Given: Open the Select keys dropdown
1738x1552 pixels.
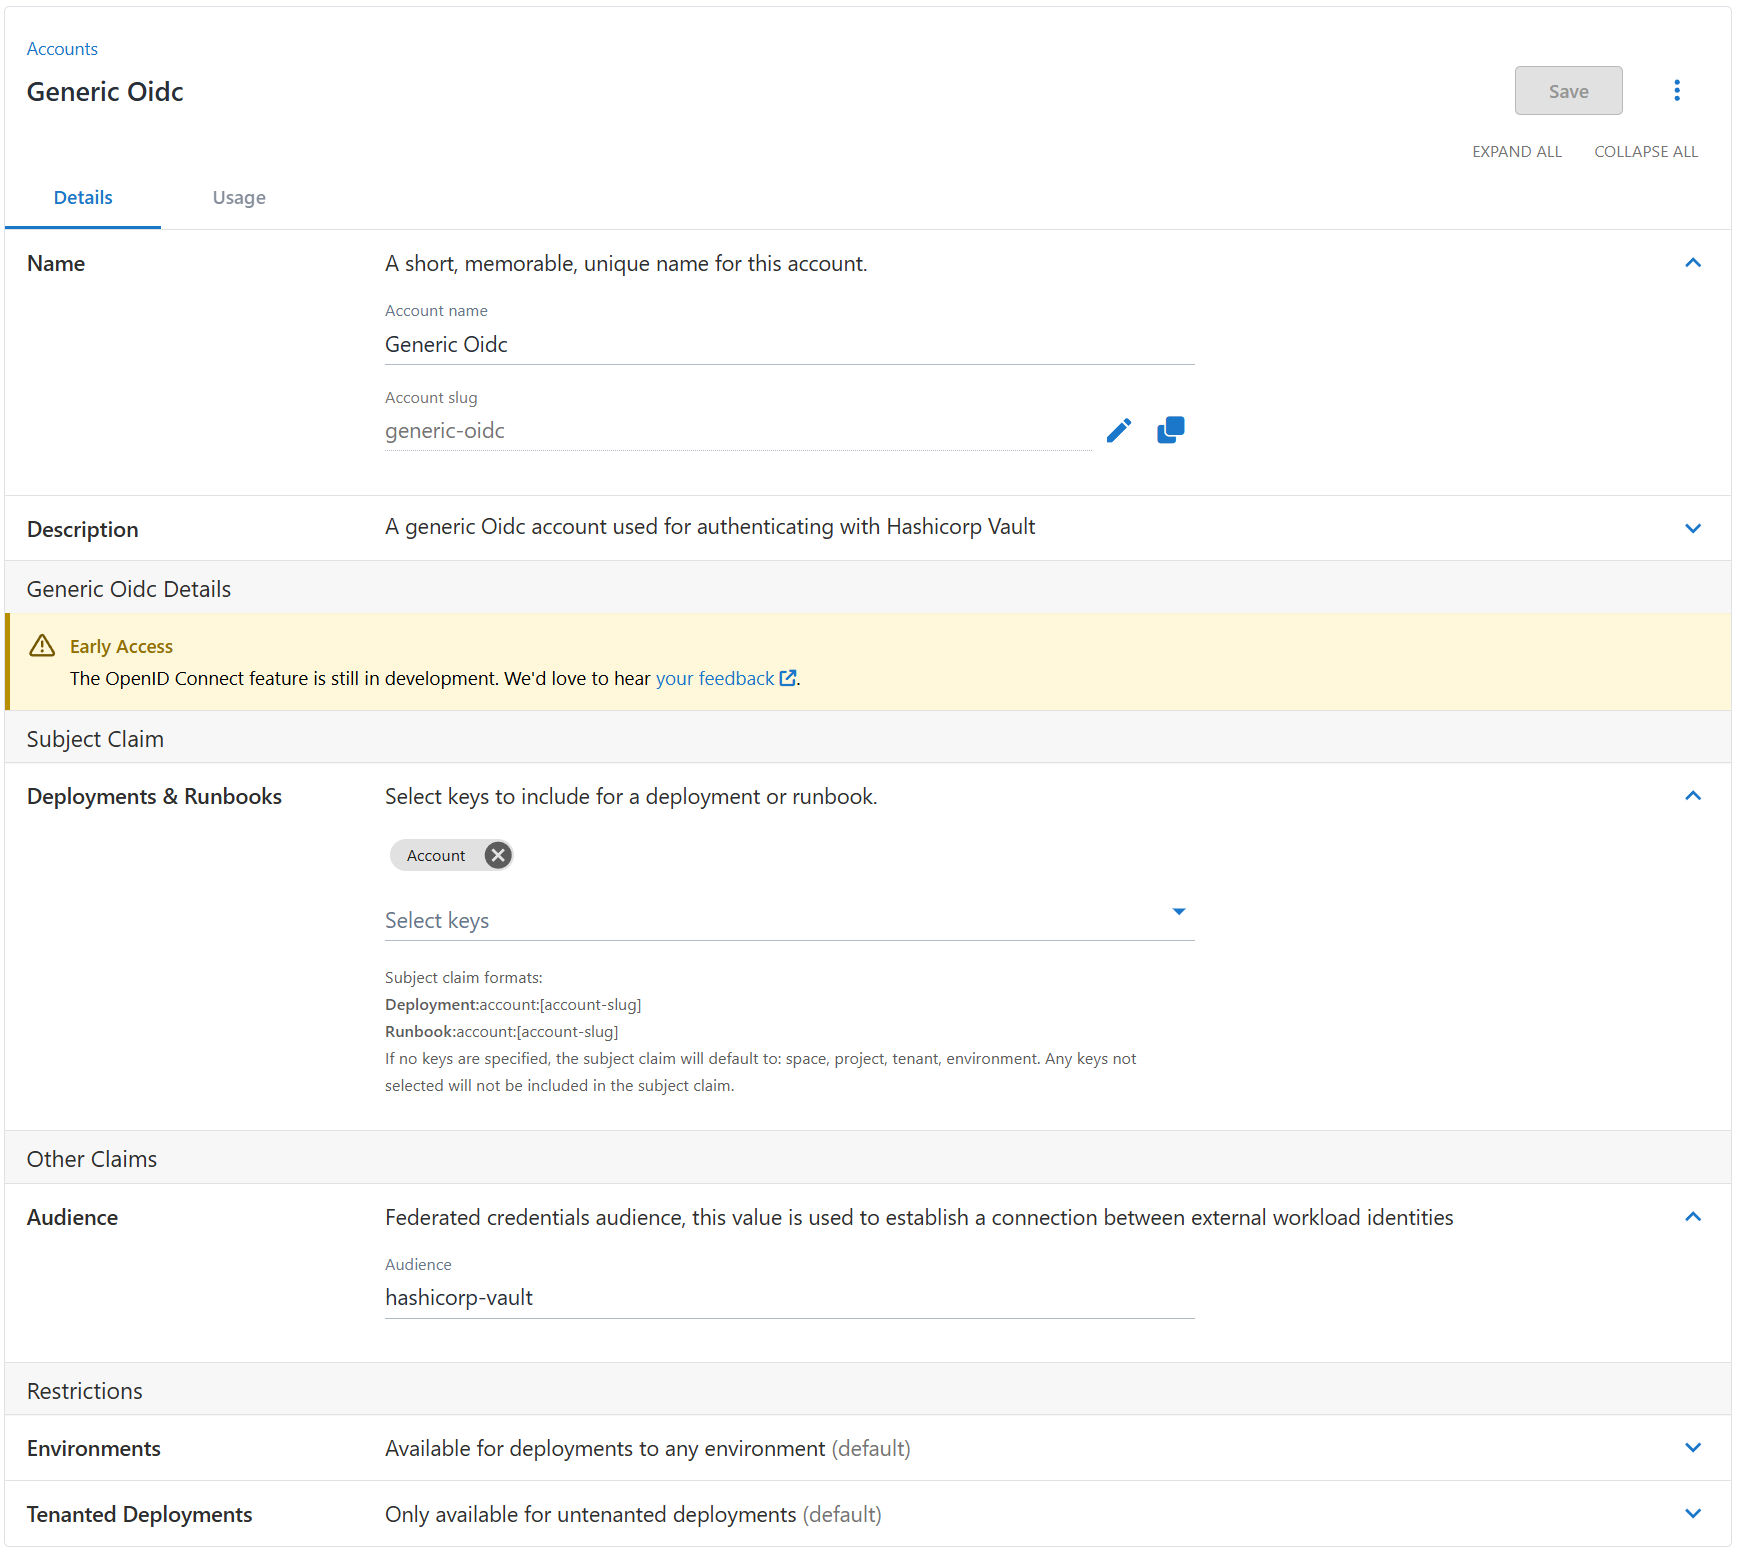Looking at the screenshot, I should pyautogui.click(x=1179, y=912).
